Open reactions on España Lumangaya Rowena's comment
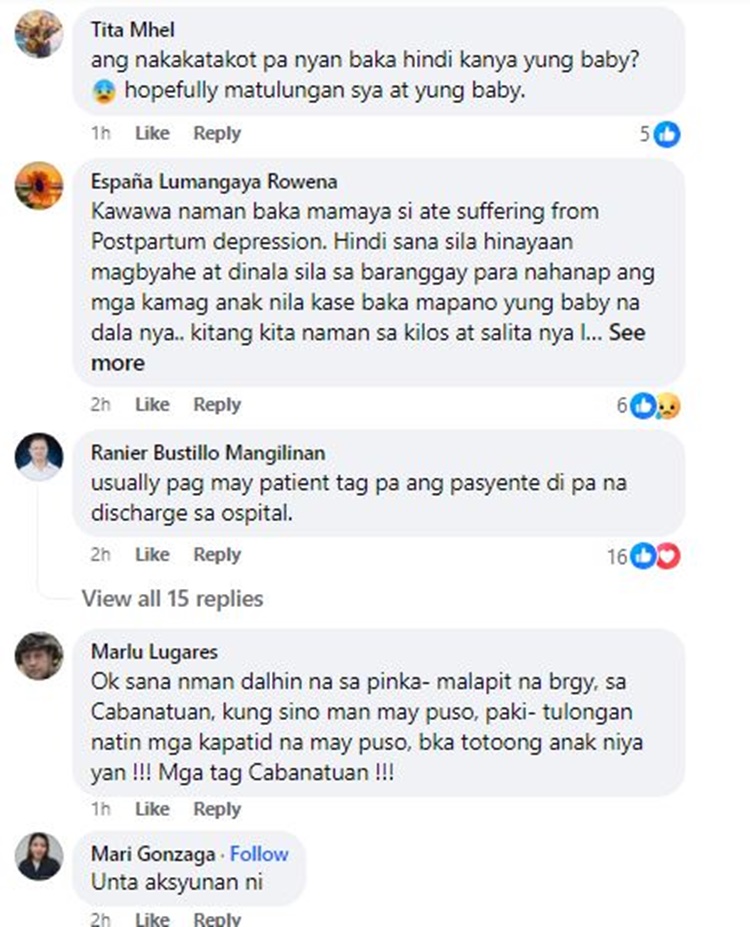Viewport: 750px width, 927px height. click(648, 406)
